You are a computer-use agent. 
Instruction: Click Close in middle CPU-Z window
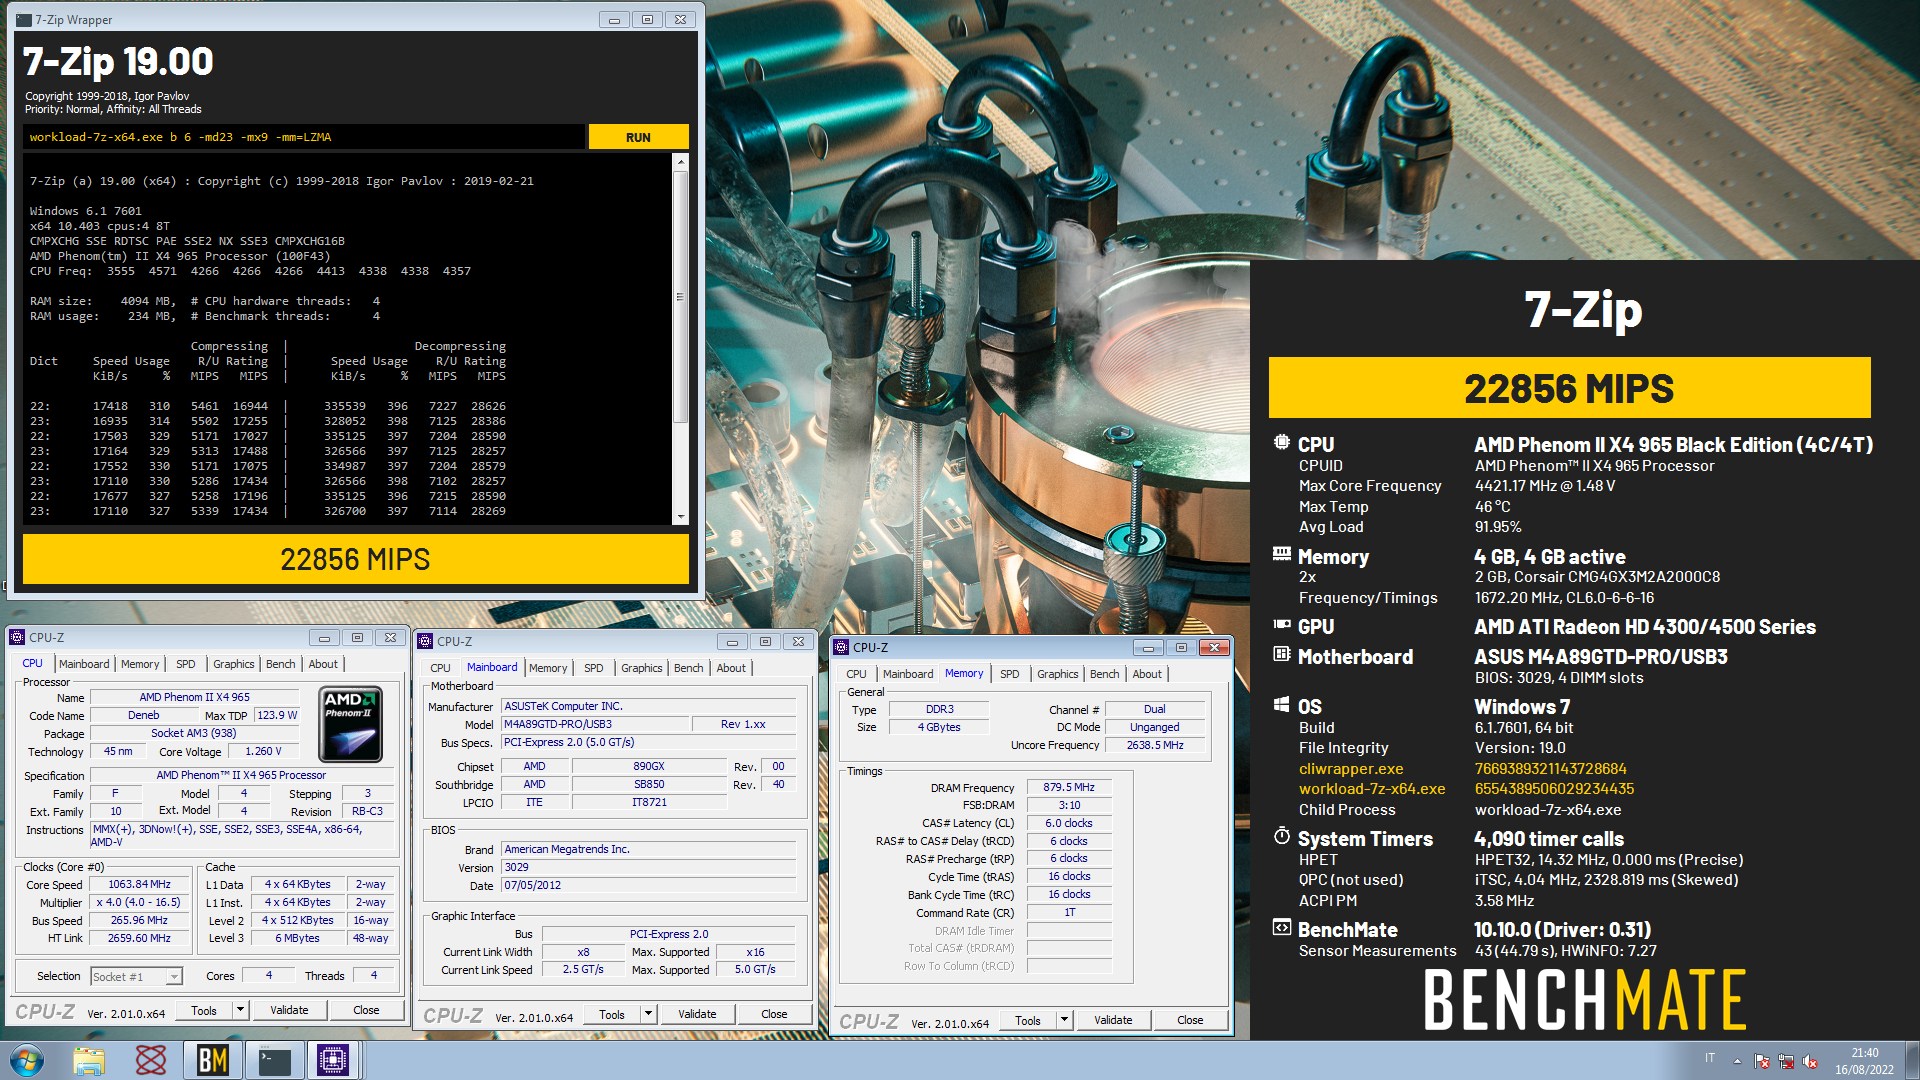(x=774, y=1014)
